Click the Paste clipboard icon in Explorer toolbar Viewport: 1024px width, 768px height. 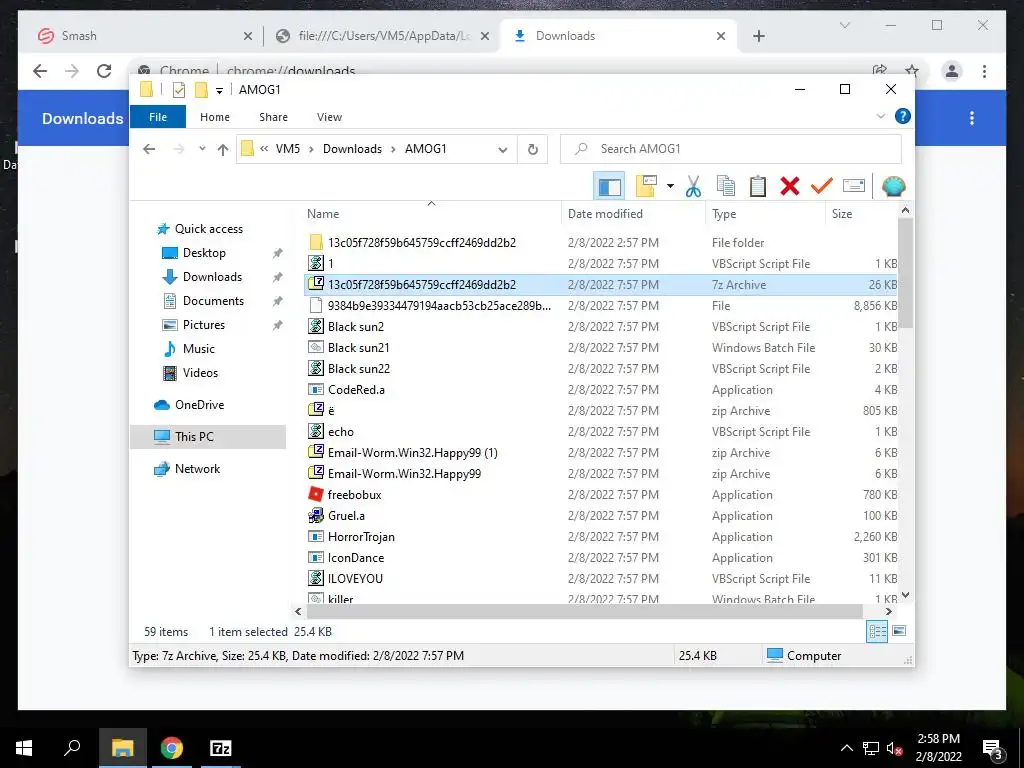pos(758,187)
